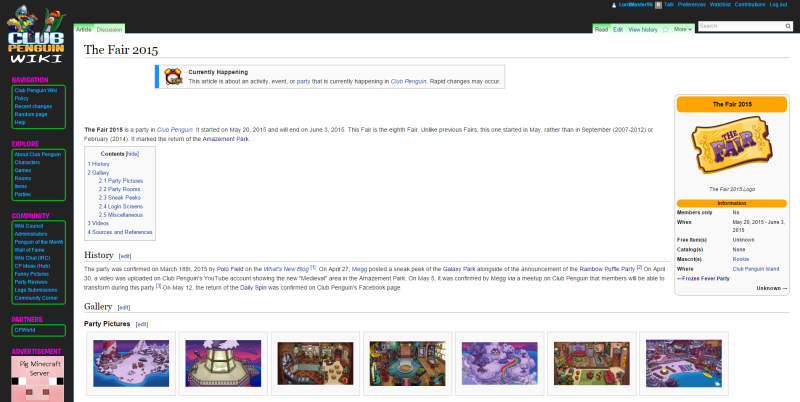Screen dimensions: 800x402
Task: Focus the Search input field
Action: (x=741, y=26)
